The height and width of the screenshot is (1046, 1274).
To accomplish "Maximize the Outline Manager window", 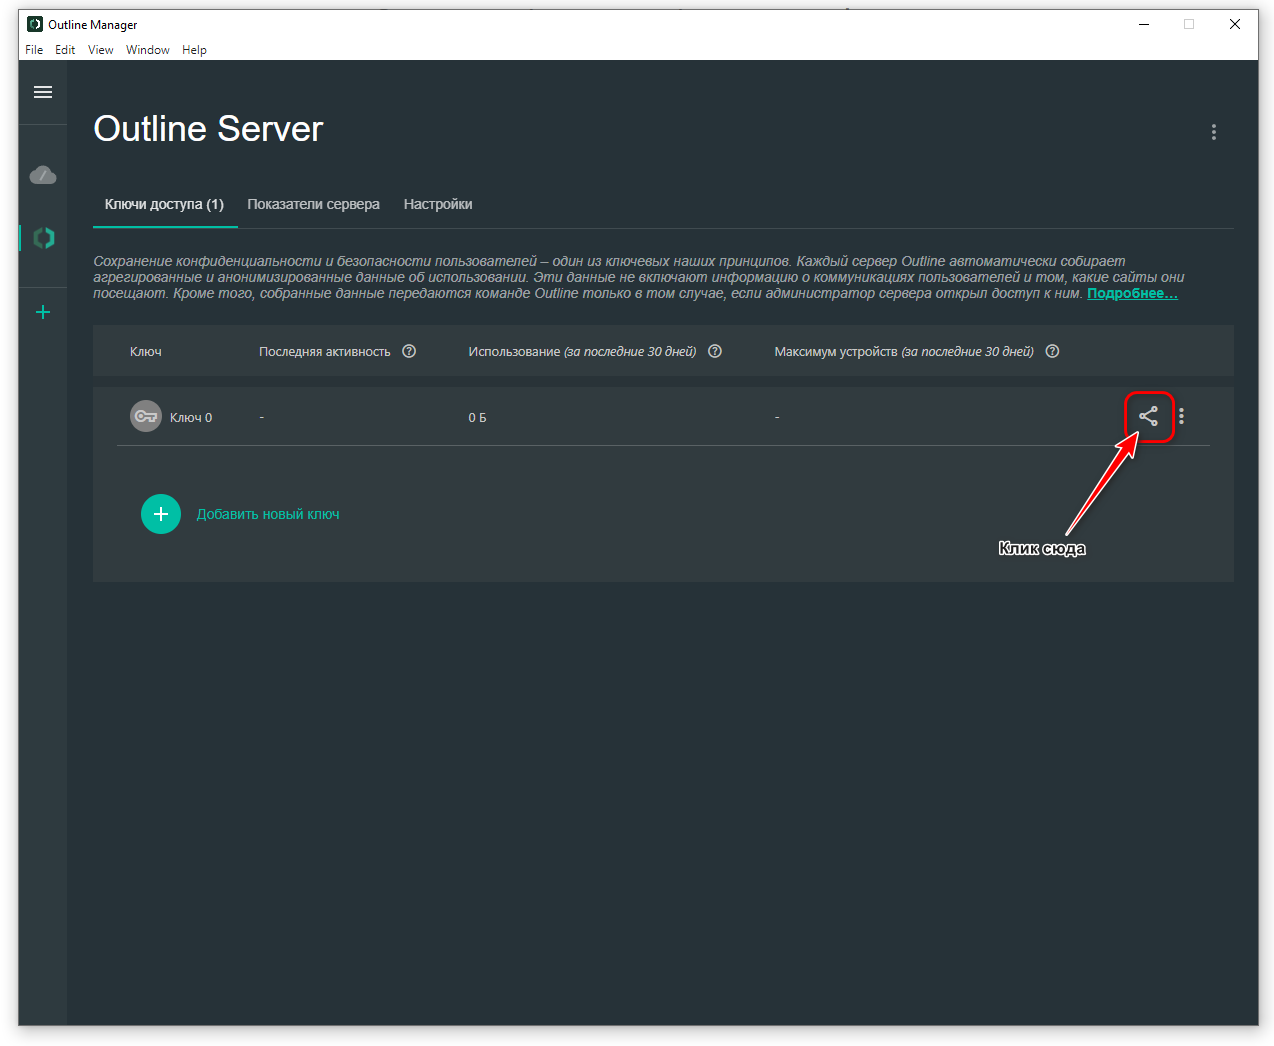I will (1189, 24).
